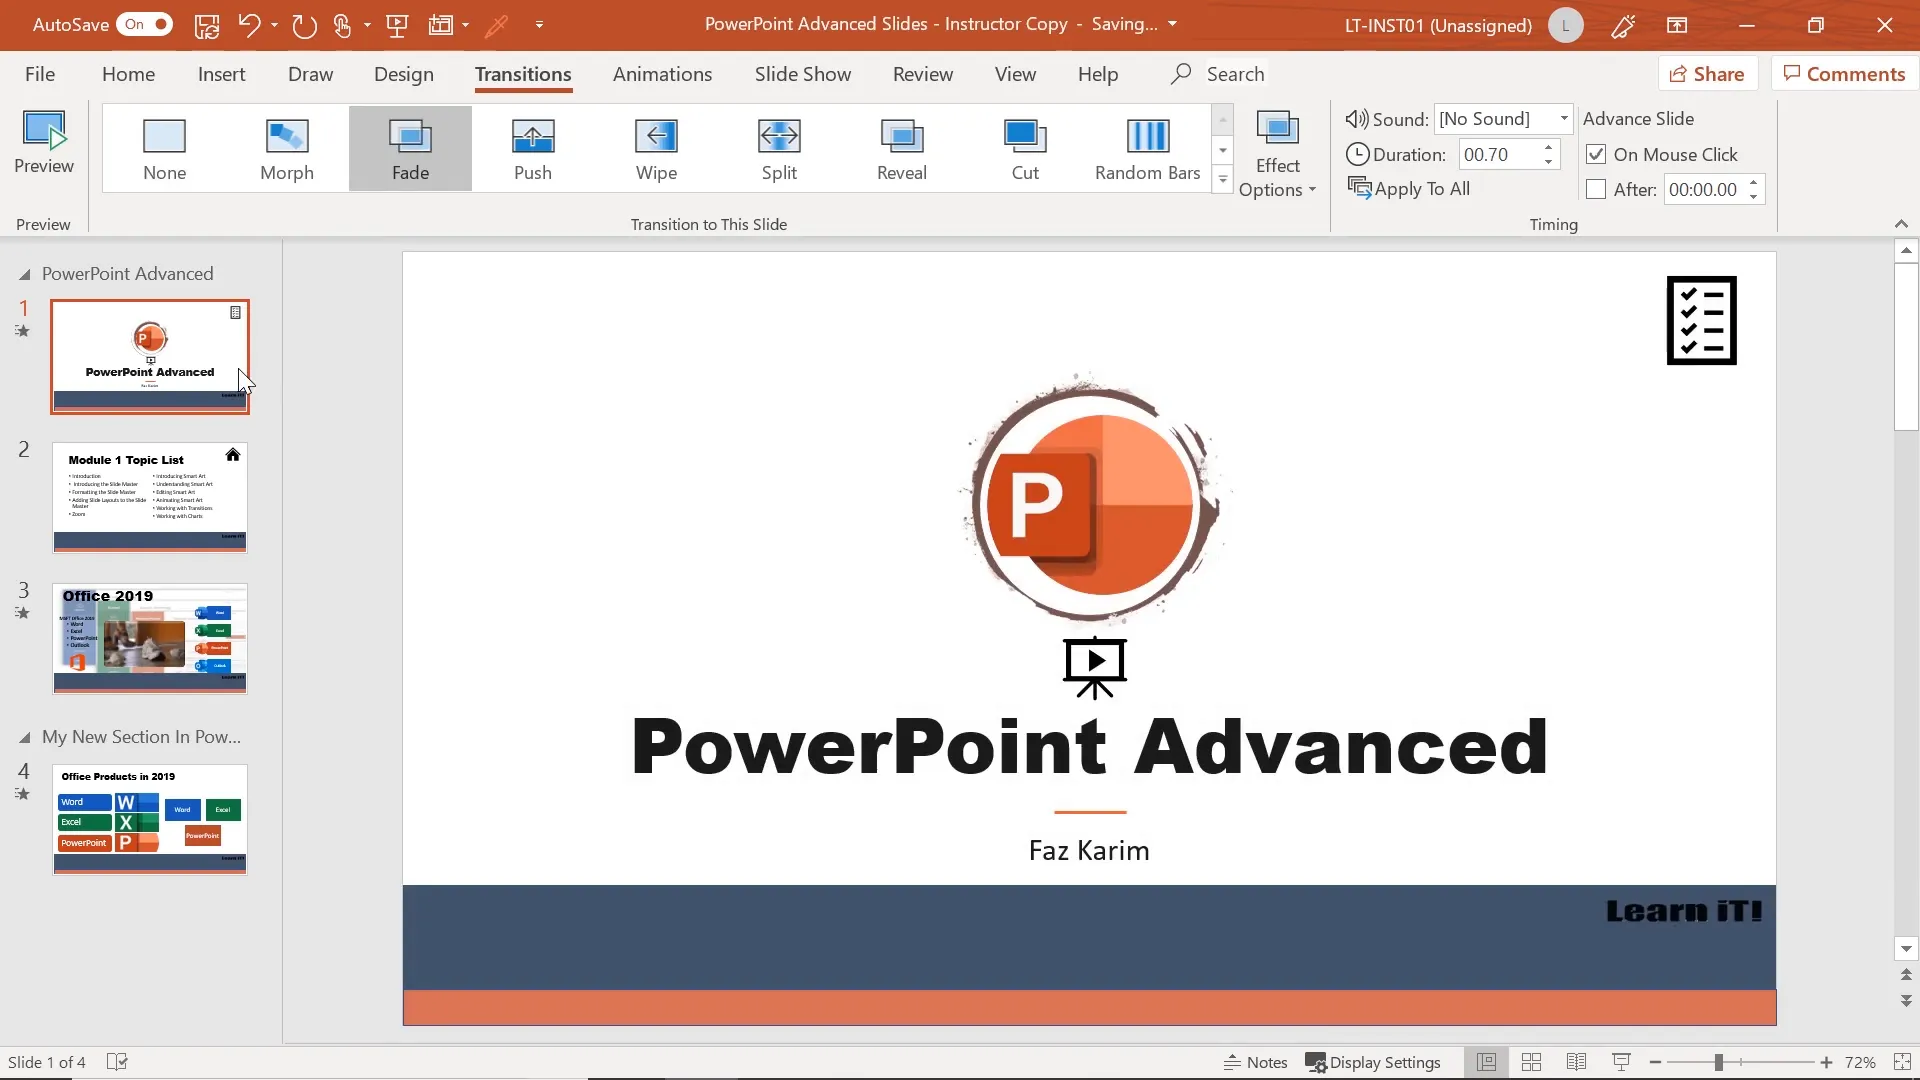1920x1080 pixels.
Task: Apply the Split transition
Action: (779, 149)
